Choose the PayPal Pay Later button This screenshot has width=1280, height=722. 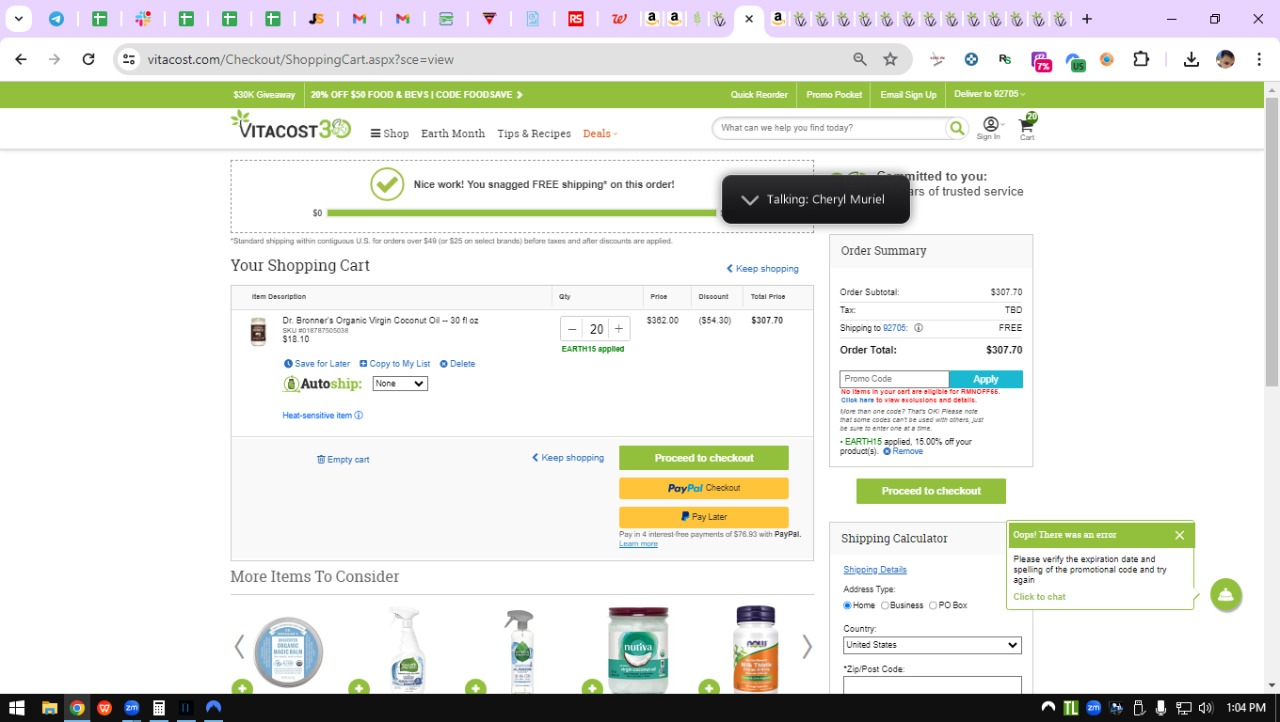point(704,517)
